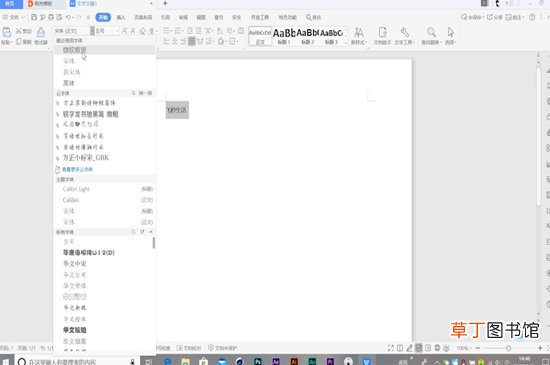The image size is (550, 365).
Task: Click the decrease font size icon
Action: point(133,31)
